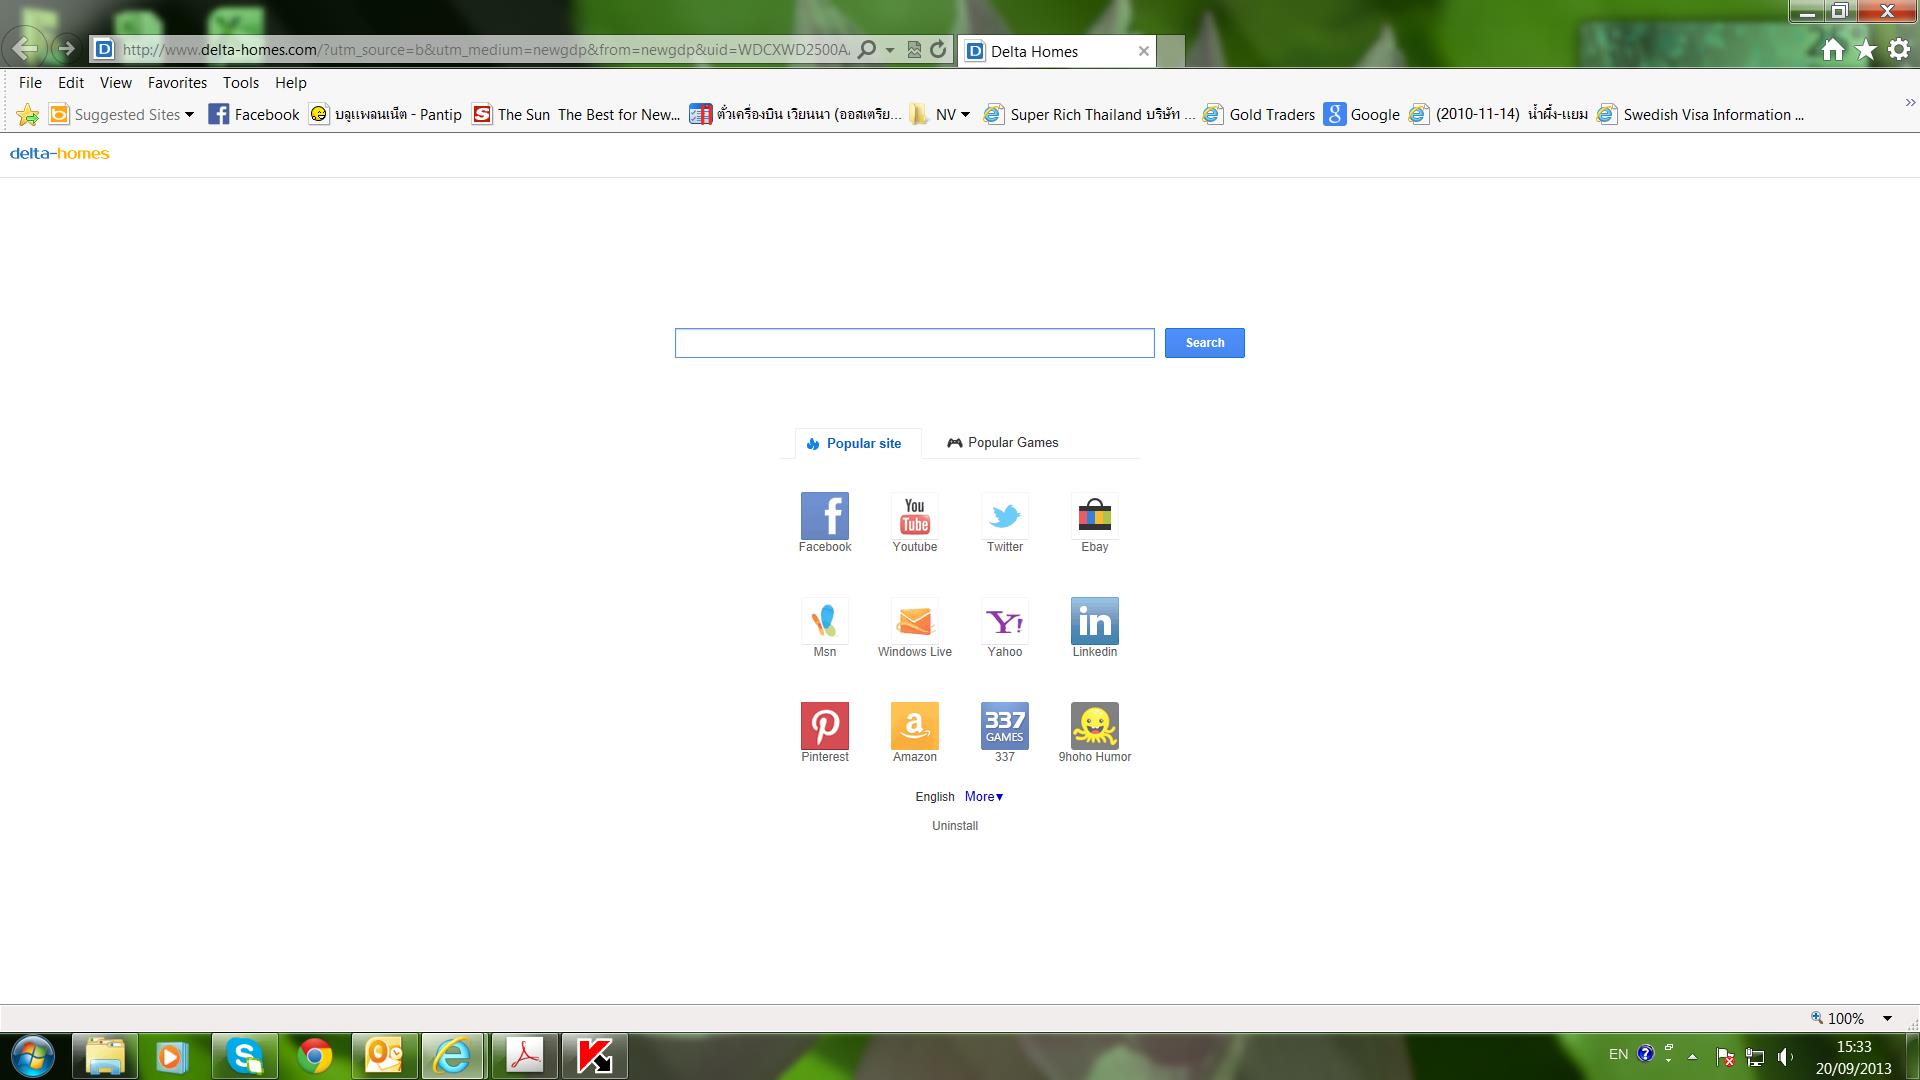Click the volume speaker tray icon
The width and height of the screenshot is (1920, 1080).
tap(1786, 1056)
